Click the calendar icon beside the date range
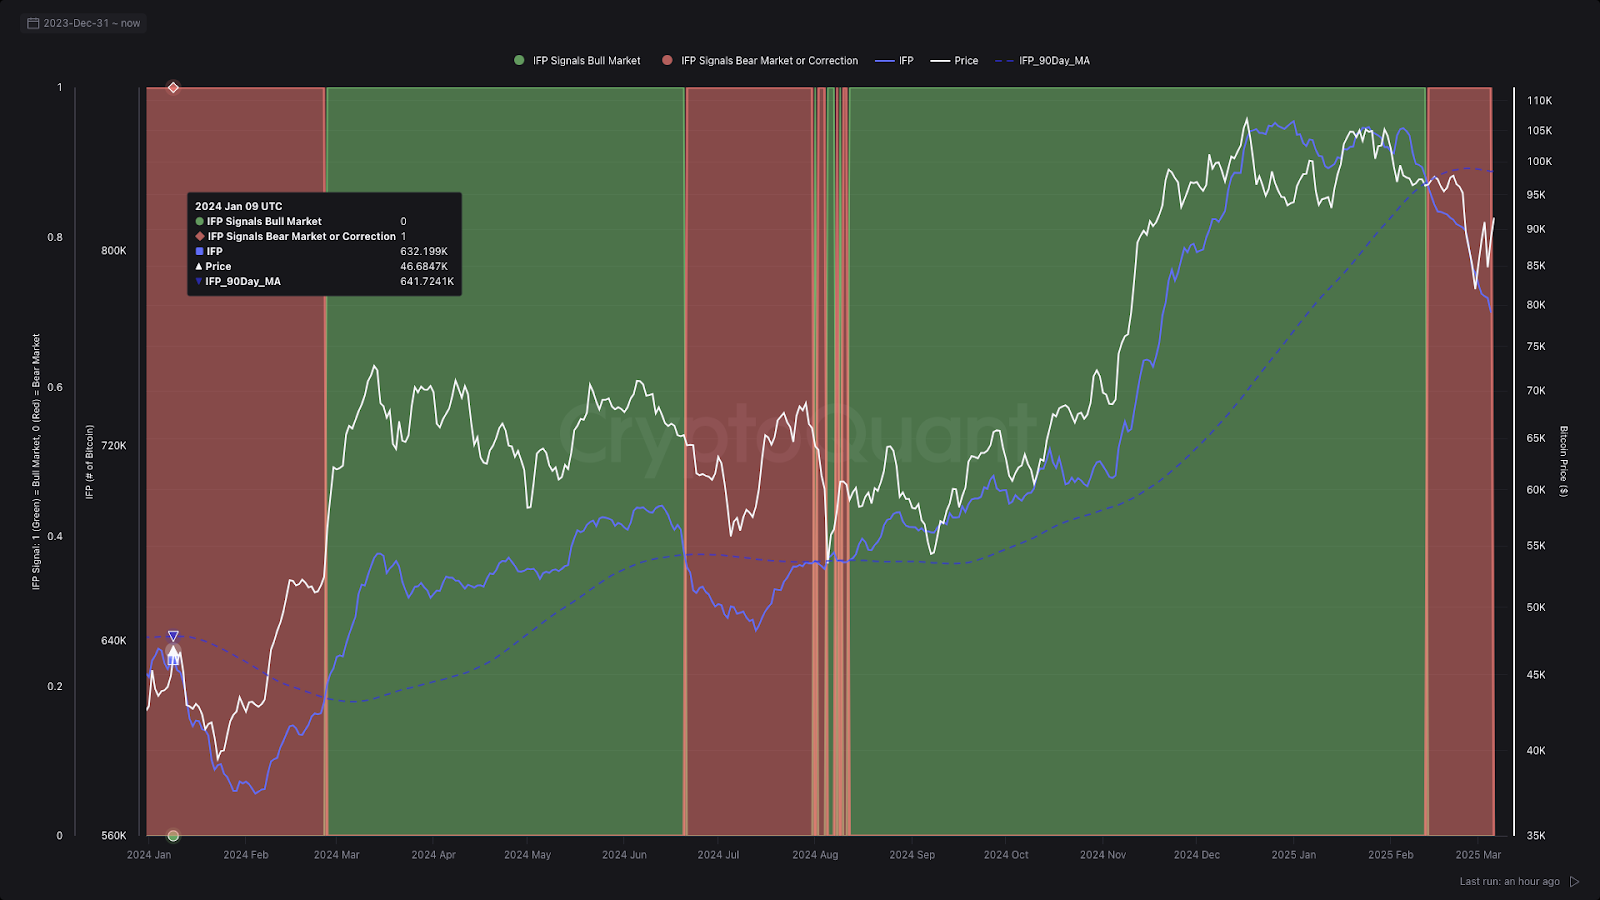 pyautogui.click(x=33, y=23)
